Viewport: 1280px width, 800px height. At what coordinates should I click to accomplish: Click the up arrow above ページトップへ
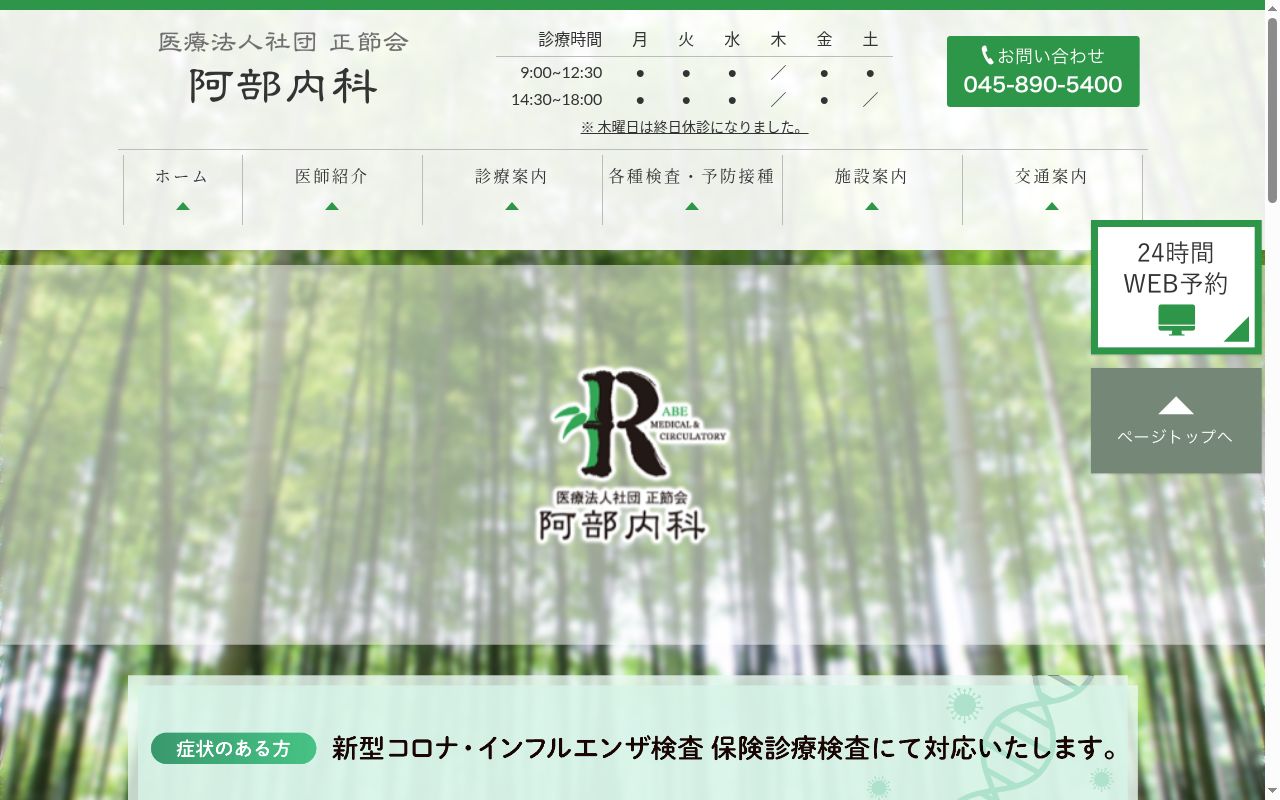1176,406
